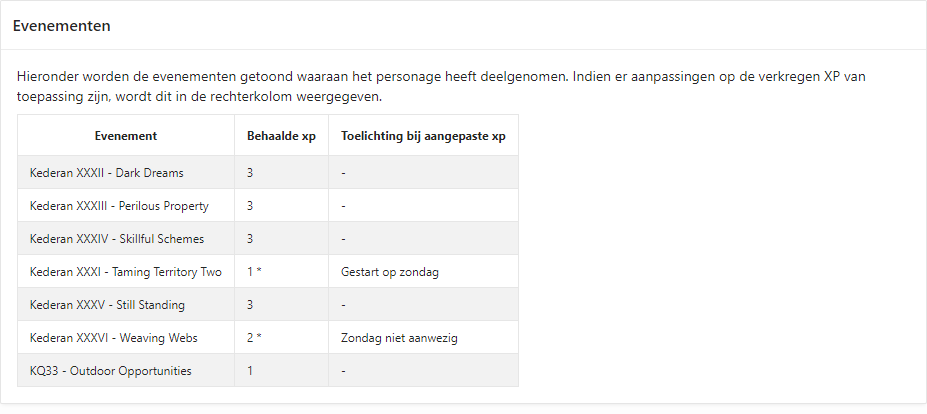The image size is (927, 414).
Task: Click the Toelichting bij aangepaste xp header
Action: (x=423, y=135)
